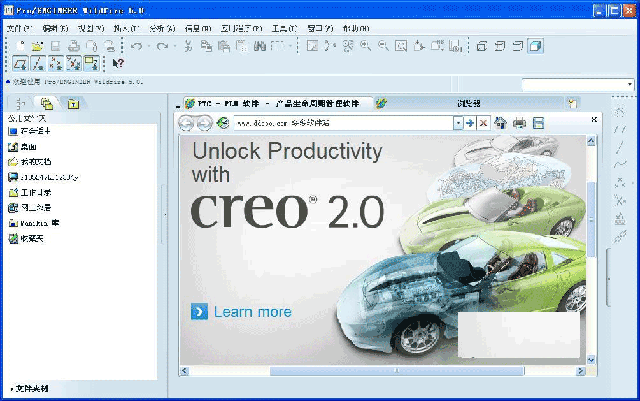Click the Zoom In magnifier icon
Image resolution: width=640 pixels, height=401 pixels.
(365, 46)
